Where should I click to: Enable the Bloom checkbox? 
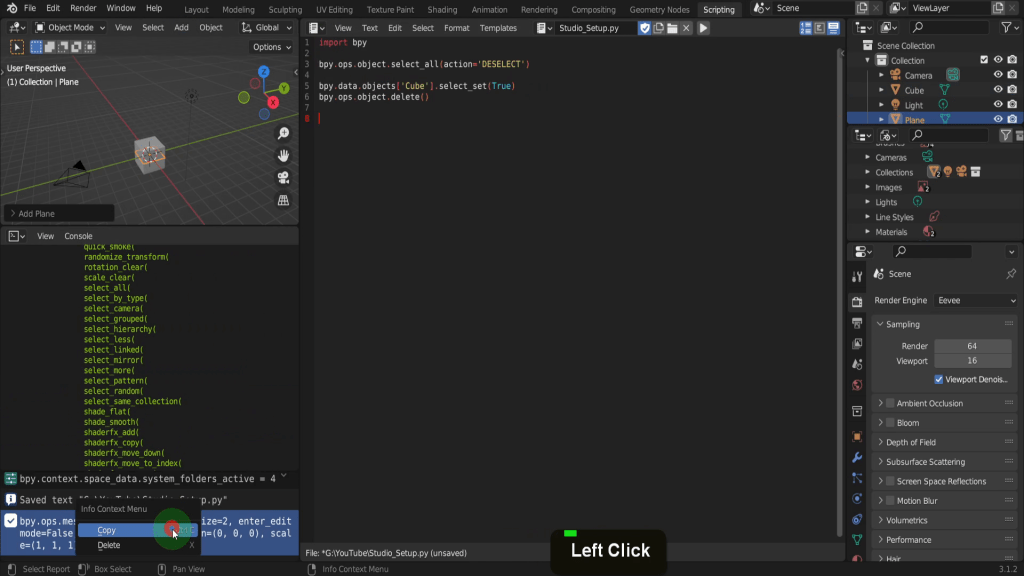tap(890, 423)
